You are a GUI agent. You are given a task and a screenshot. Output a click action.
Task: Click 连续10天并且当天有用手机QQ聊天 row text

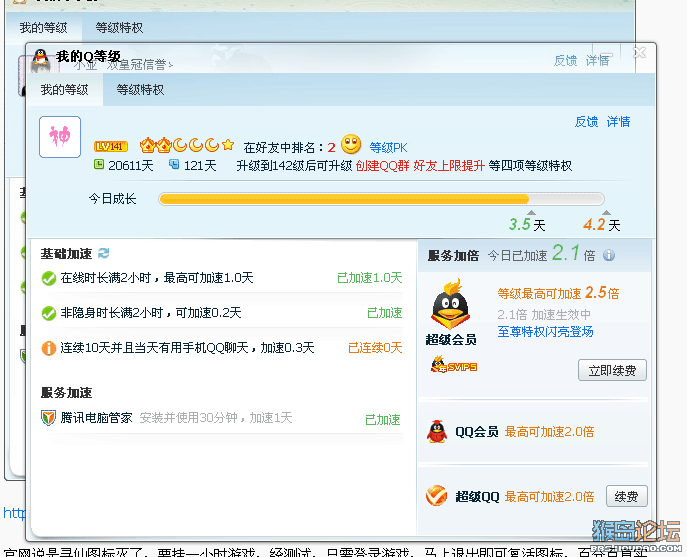tap(187, 348)
